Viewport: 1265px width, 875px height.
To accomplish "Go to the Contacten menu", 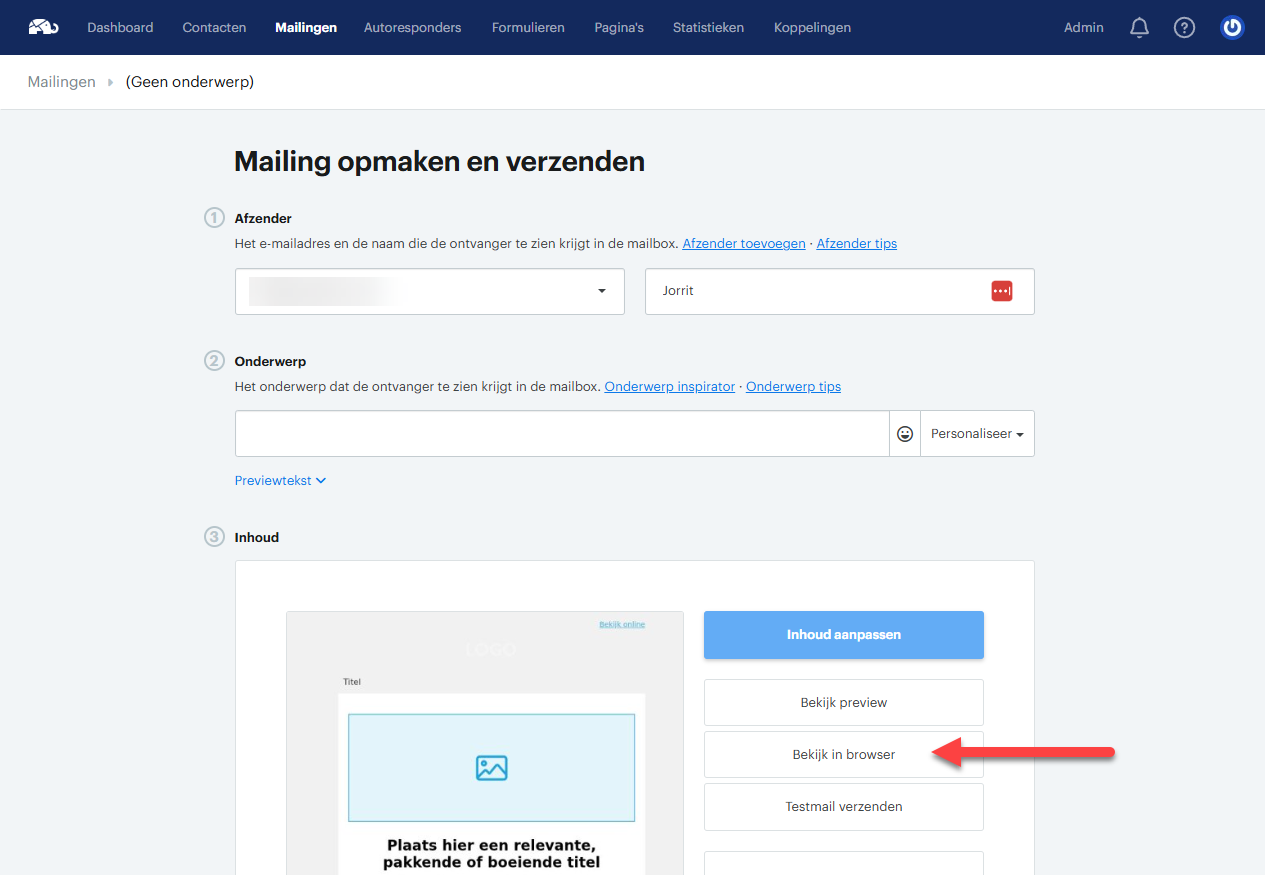I will click(214, 28).
